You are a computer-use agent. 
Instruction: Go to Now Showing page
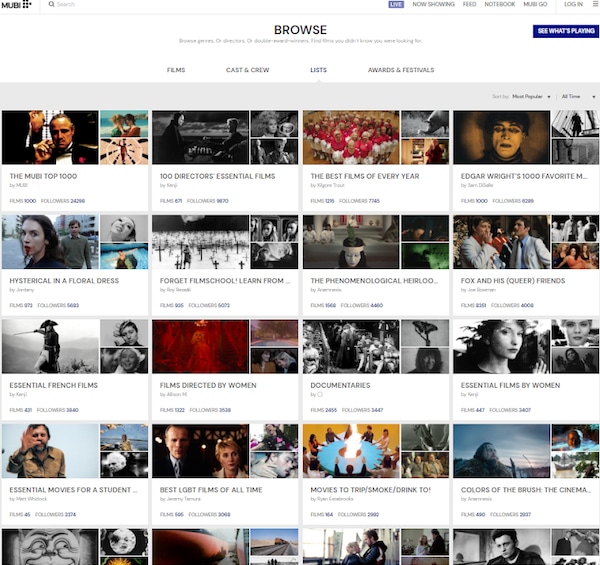tap(433, 5)
